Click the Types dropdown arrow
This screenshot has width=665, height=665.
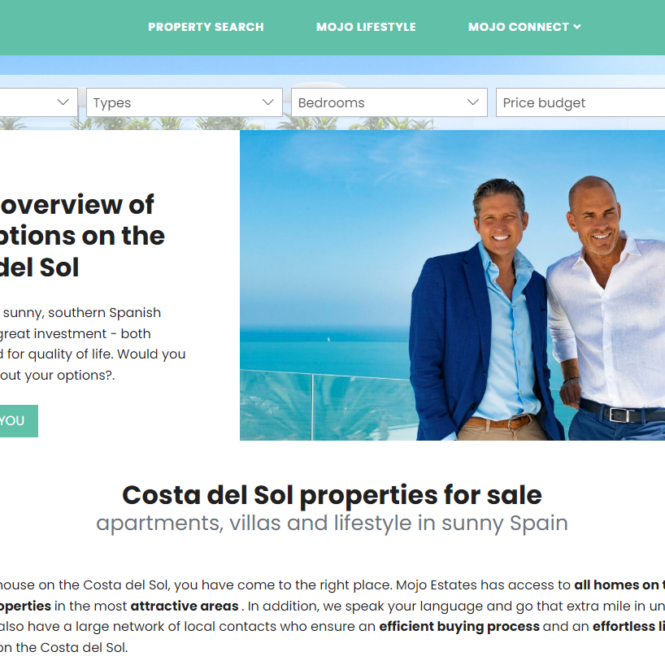pyautogui.click(x=268, y=102)
